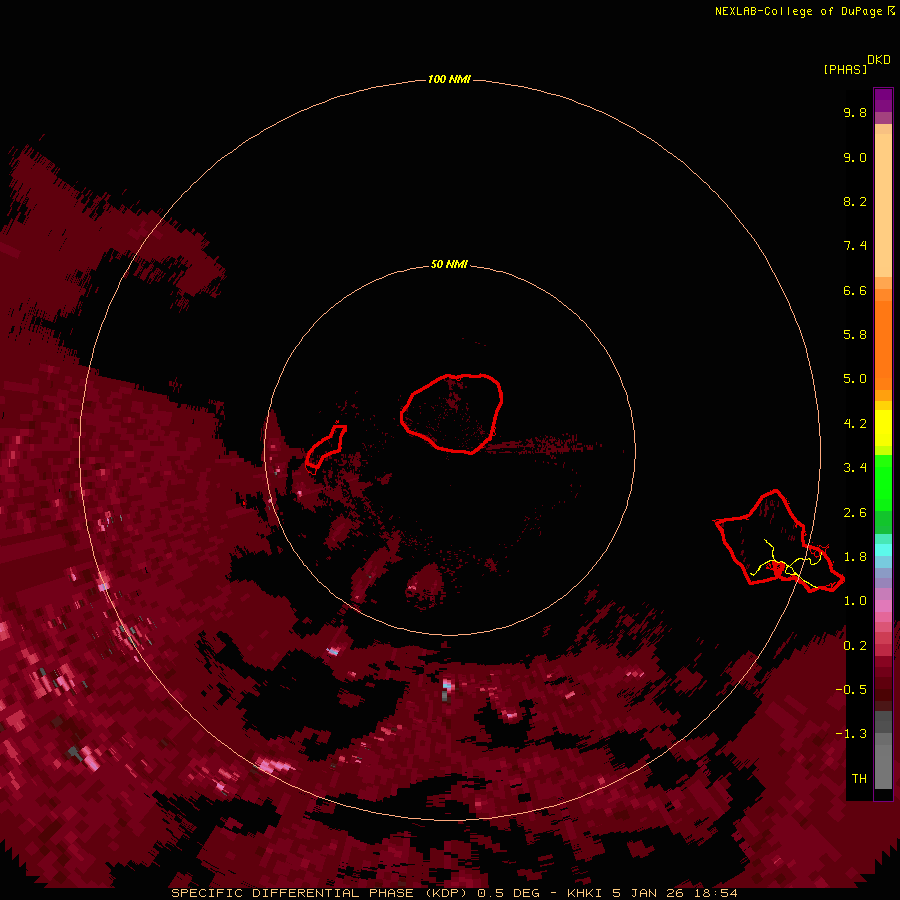
Task: Click the DKD label above the color scale
Action: click(x=879, y=60)
